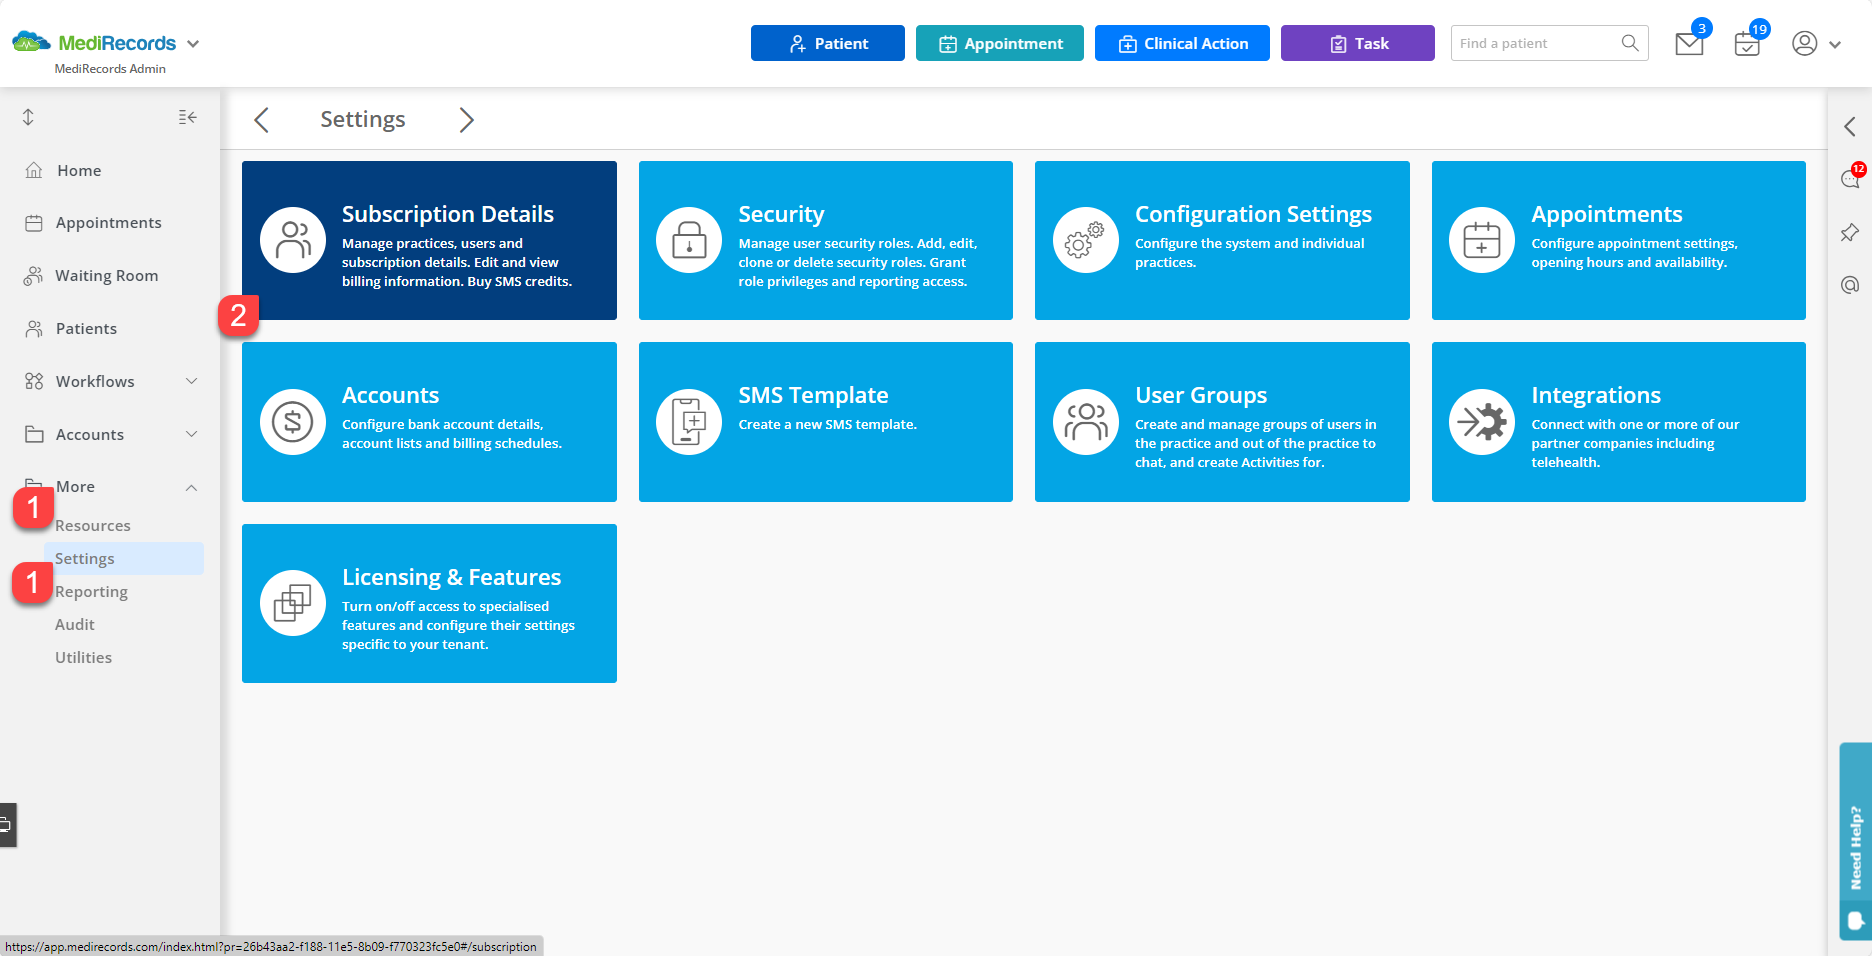
Task: Open Audit from the sidebar
Action: pyautogui.click(x=75, y=624)
